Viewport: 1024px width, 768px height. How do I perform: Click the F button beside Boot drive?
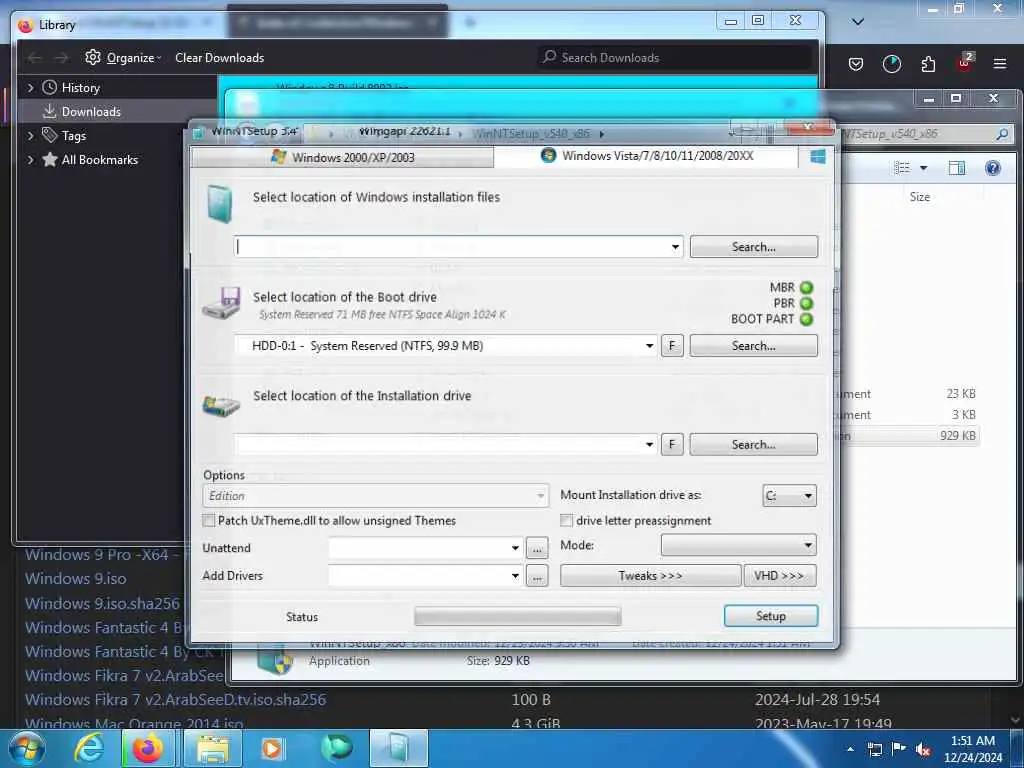[672, 345]
